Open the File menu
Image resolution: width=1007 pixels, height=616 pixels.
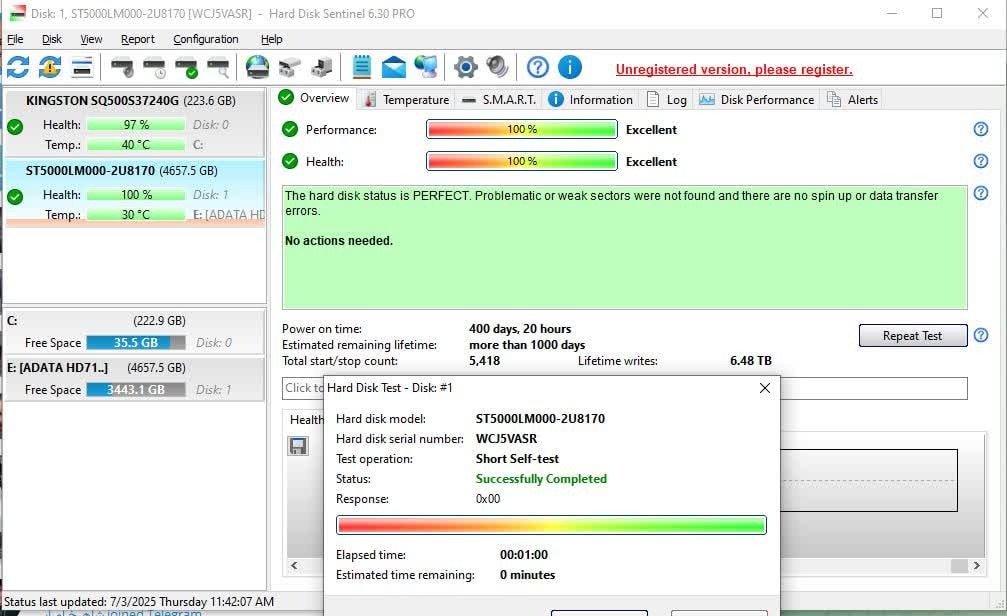click(x=15, y=39)
